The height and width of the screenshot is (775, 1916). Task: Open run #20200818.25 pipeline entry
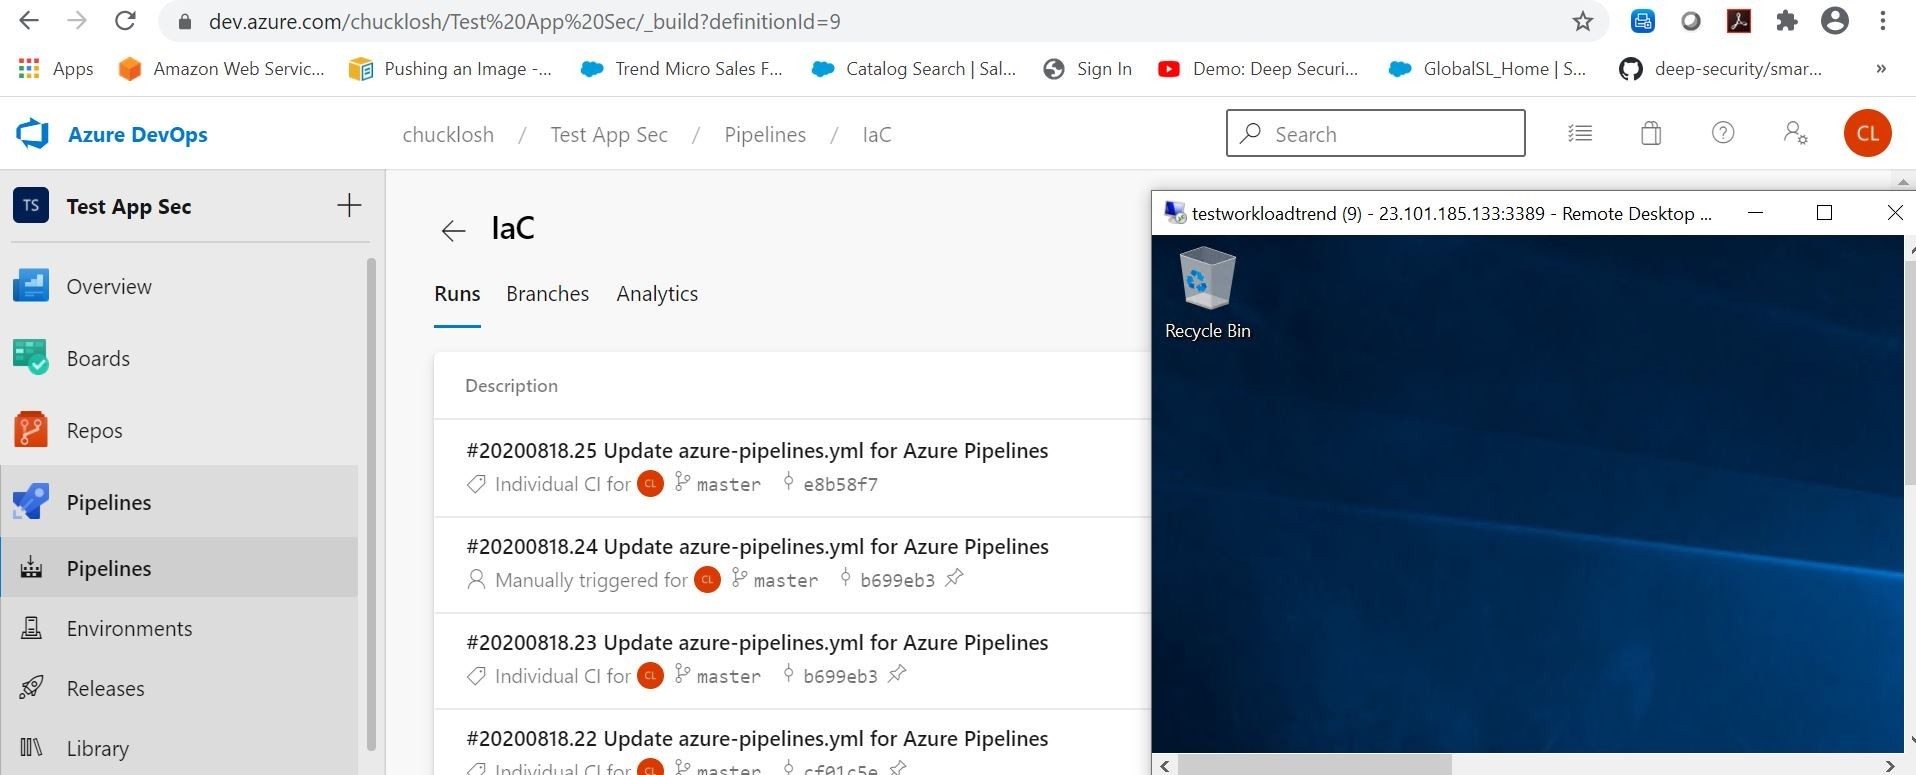[757, 450]
